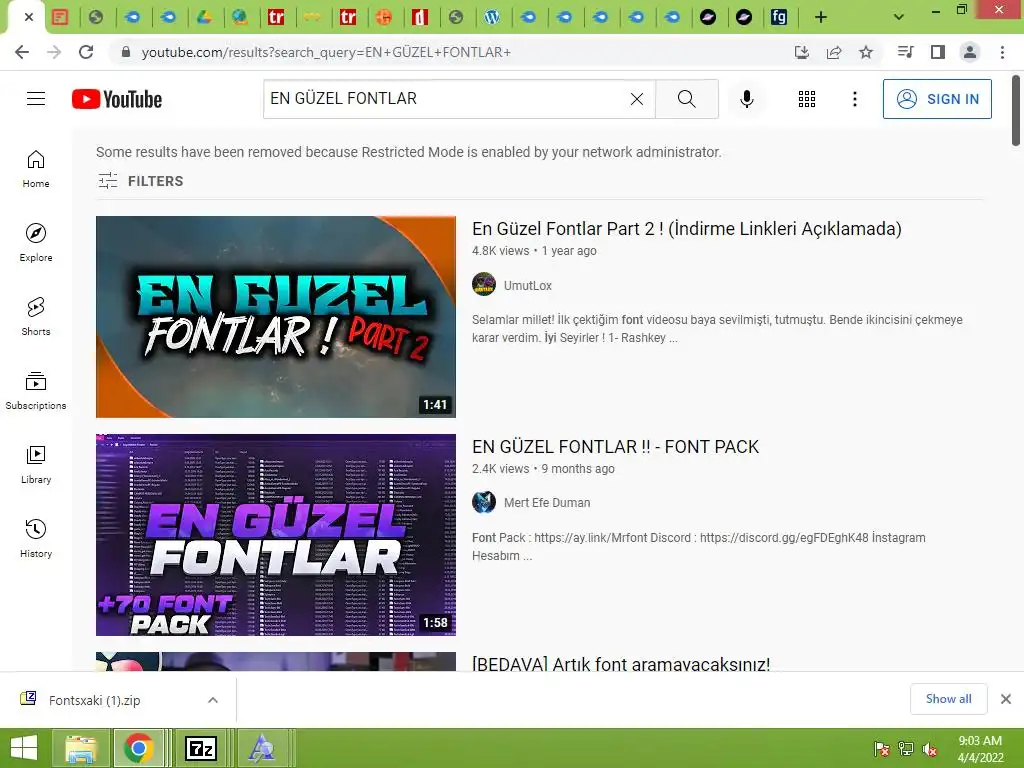Viewport: 1024px width, 768px height.
Task: Go to Home in the sidebar
Action: (36, 169)
